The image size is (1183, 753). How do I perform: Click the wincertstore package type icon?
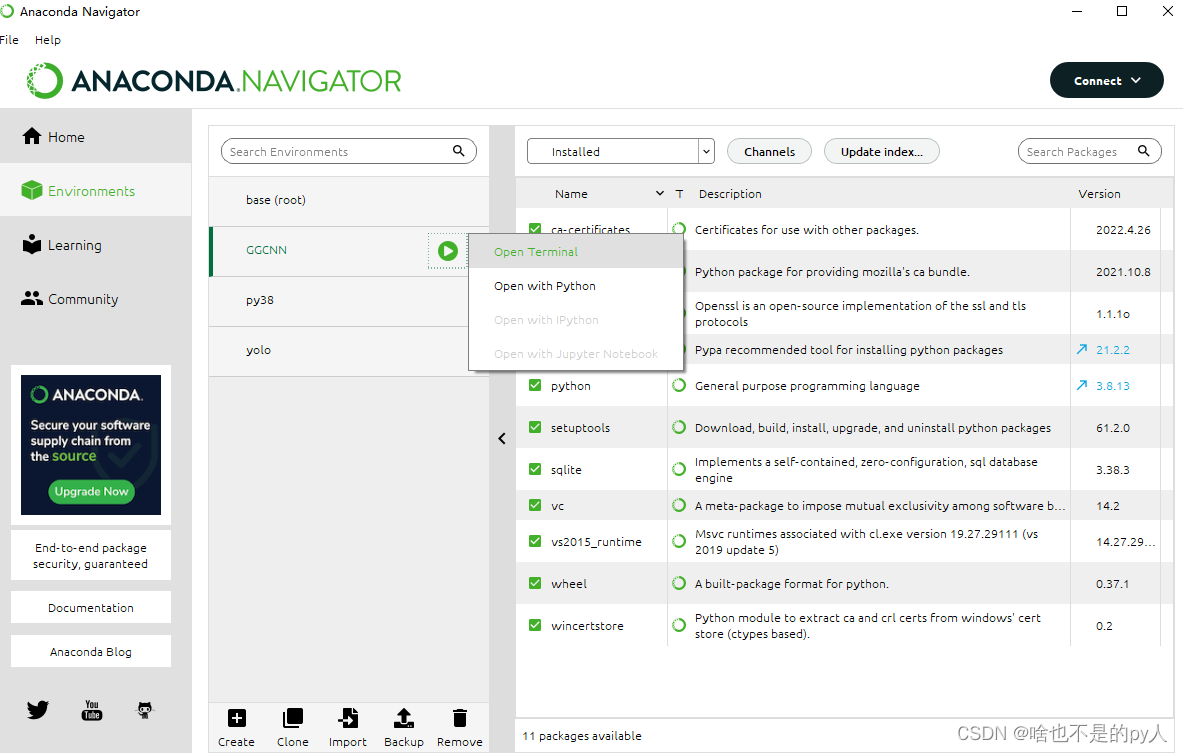679,625
